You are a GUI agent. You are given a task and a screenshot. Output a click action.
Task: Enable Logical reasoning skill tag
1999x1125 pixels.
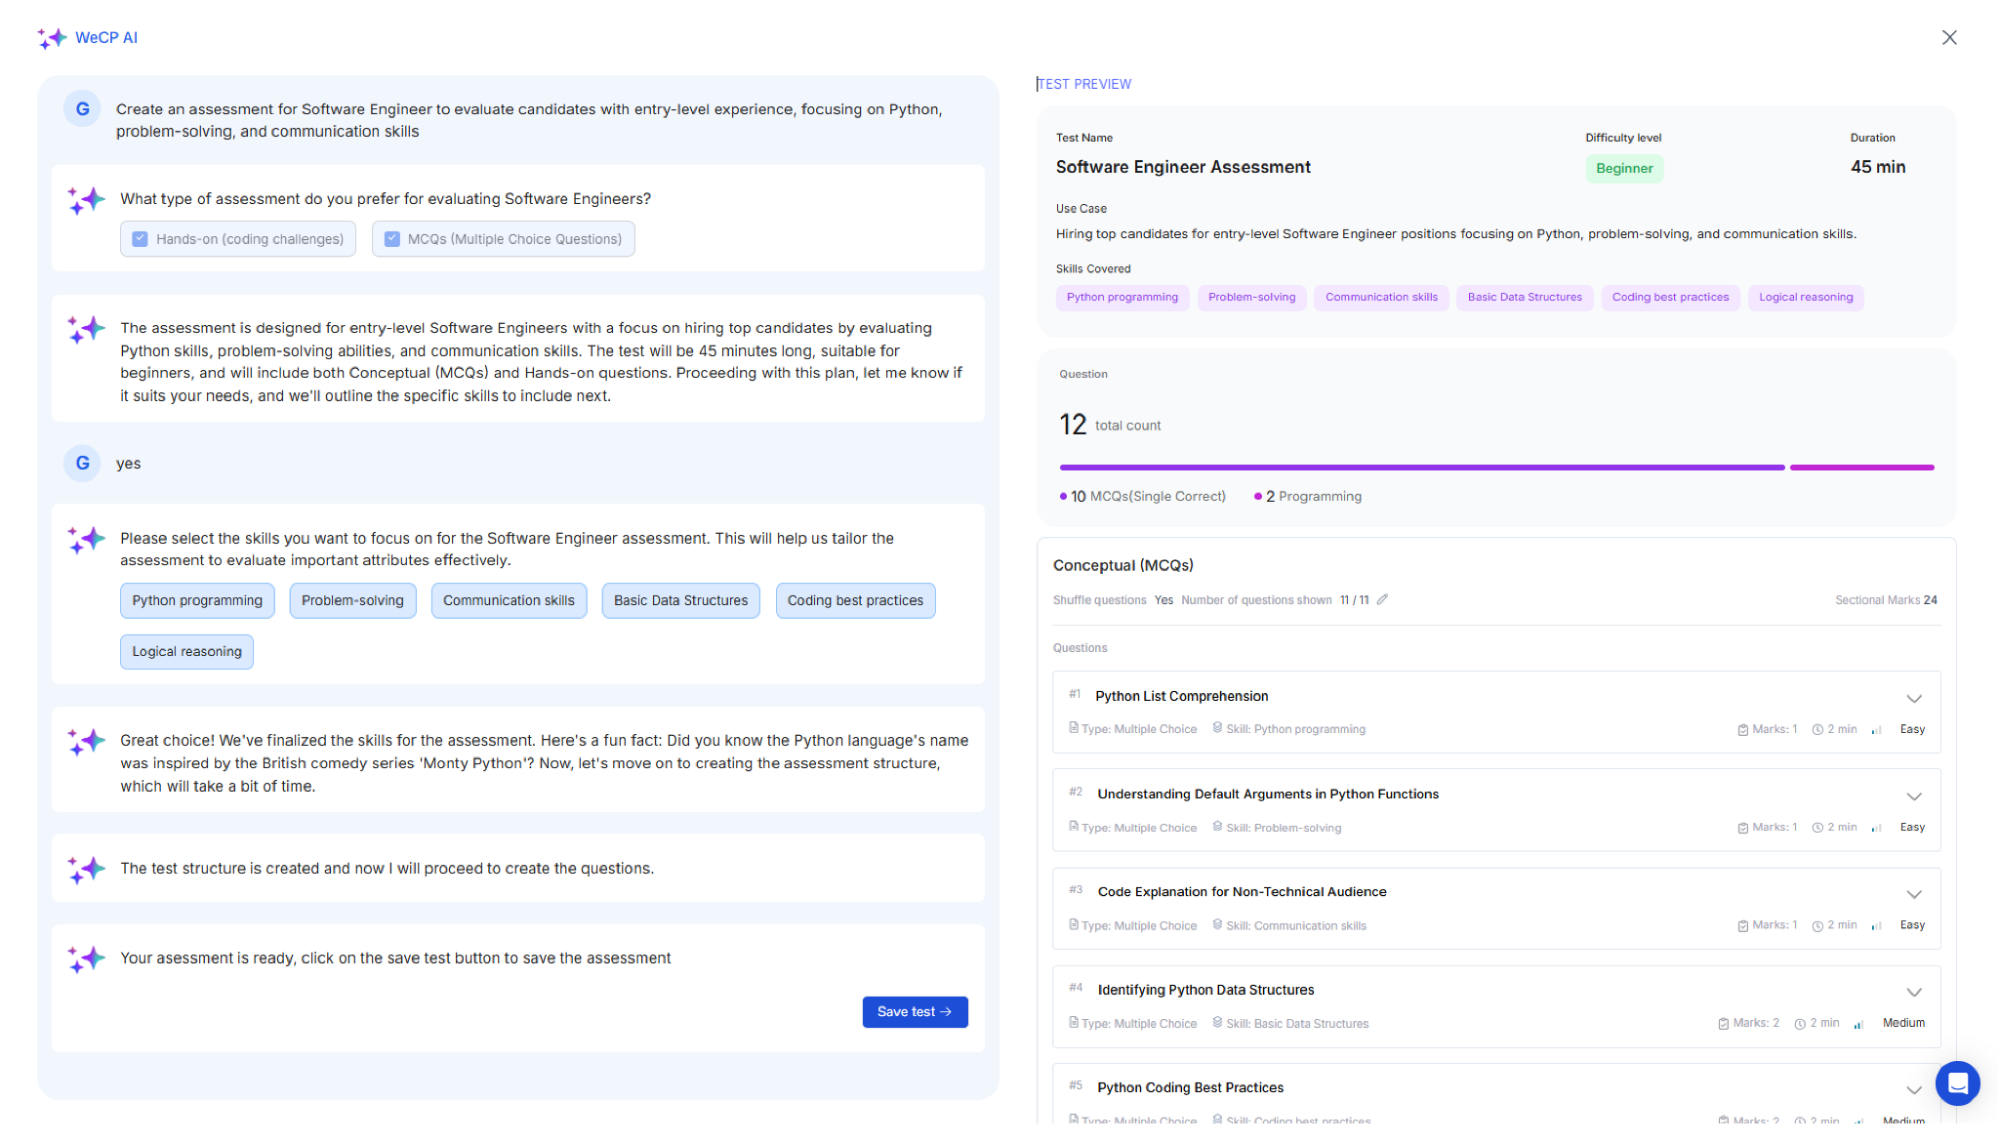tap(185, 651)
